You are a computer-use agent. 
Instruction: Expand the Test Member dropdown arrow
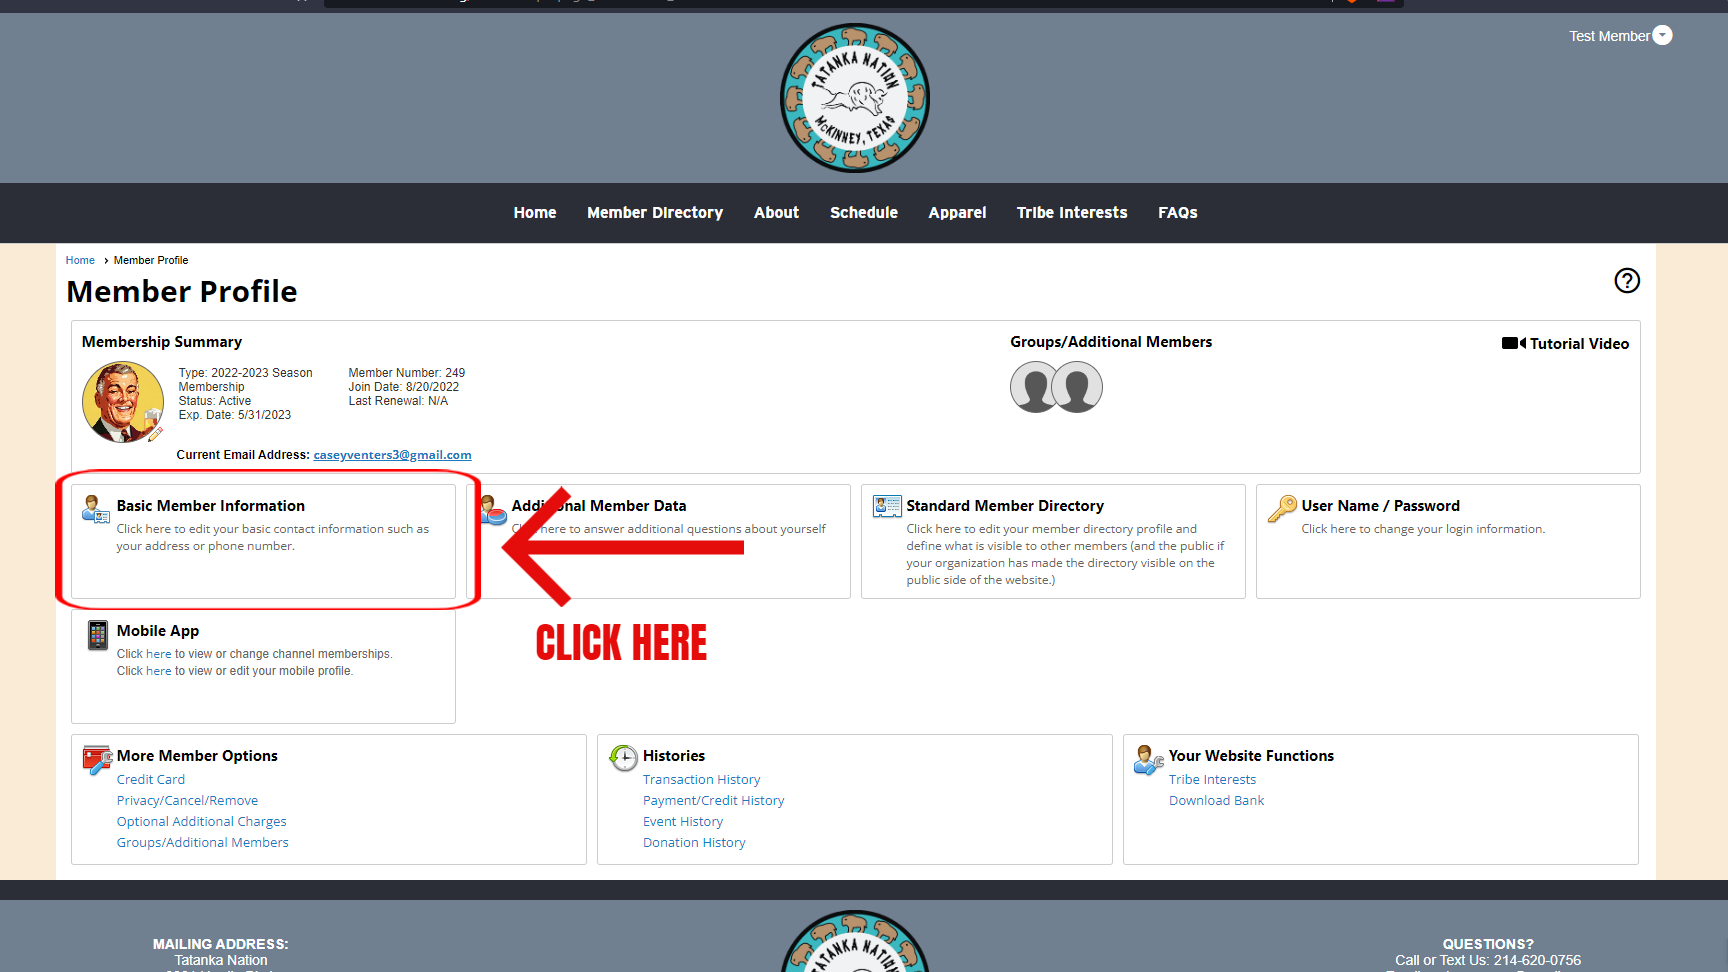point(1662,35)
